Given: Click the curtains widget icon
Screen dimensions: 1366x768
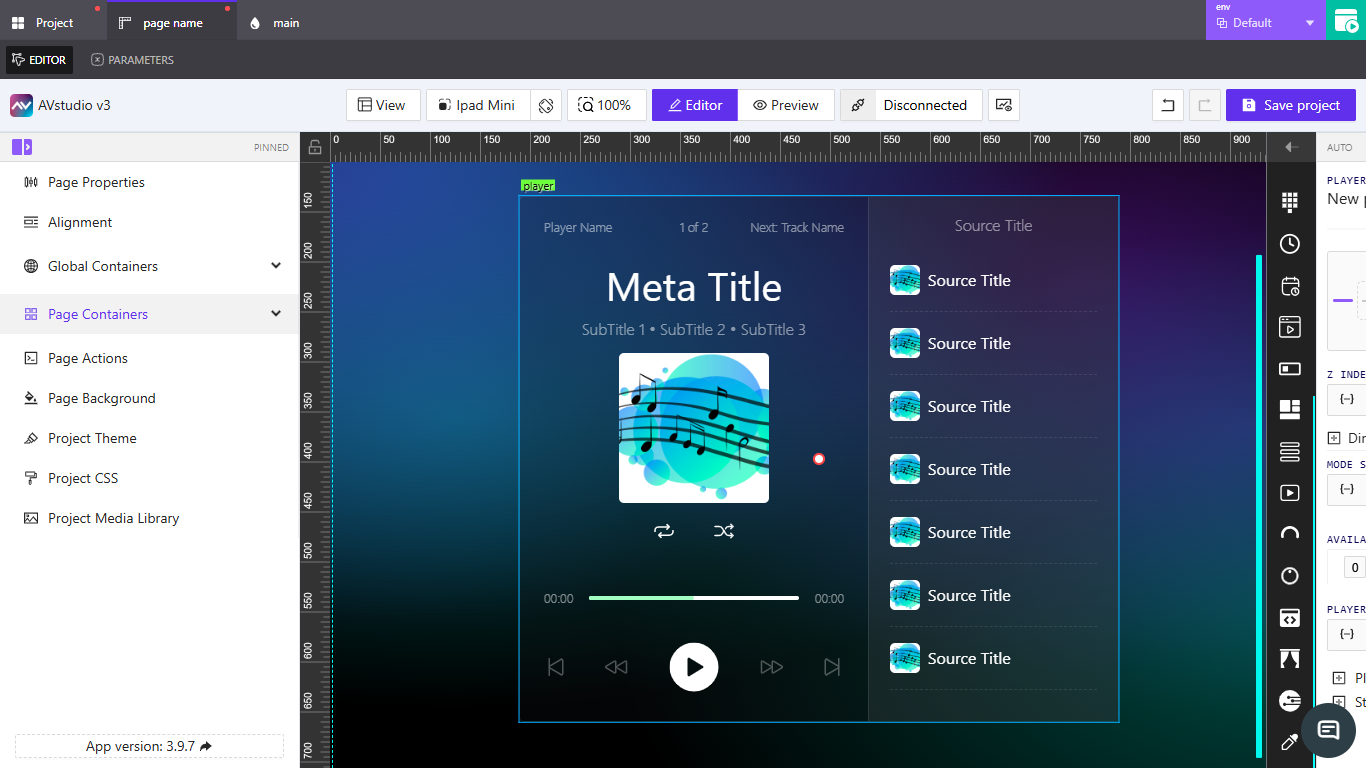Looking at the screenshot, I should [x=1290, y=659].
